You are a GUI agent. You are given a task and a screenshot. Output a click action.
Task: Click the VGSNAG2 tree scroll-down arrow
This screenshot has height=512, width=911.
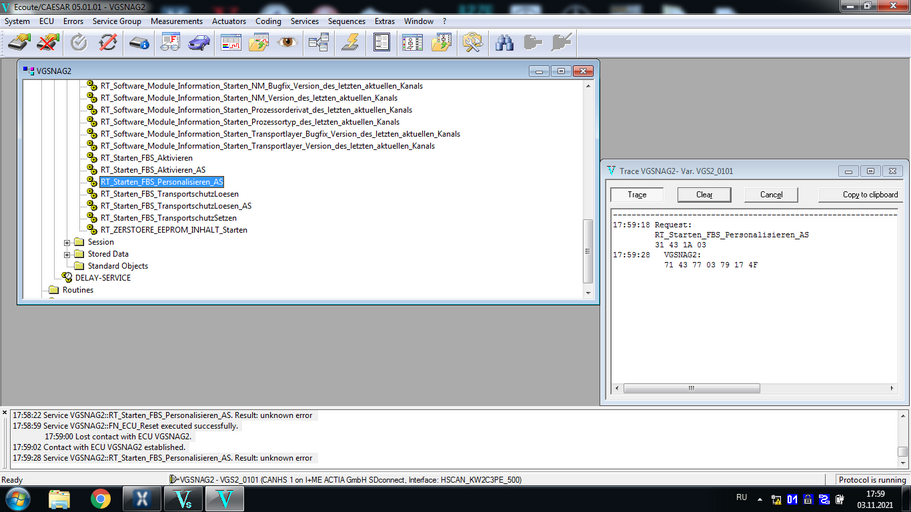click(x=588, y=293)
